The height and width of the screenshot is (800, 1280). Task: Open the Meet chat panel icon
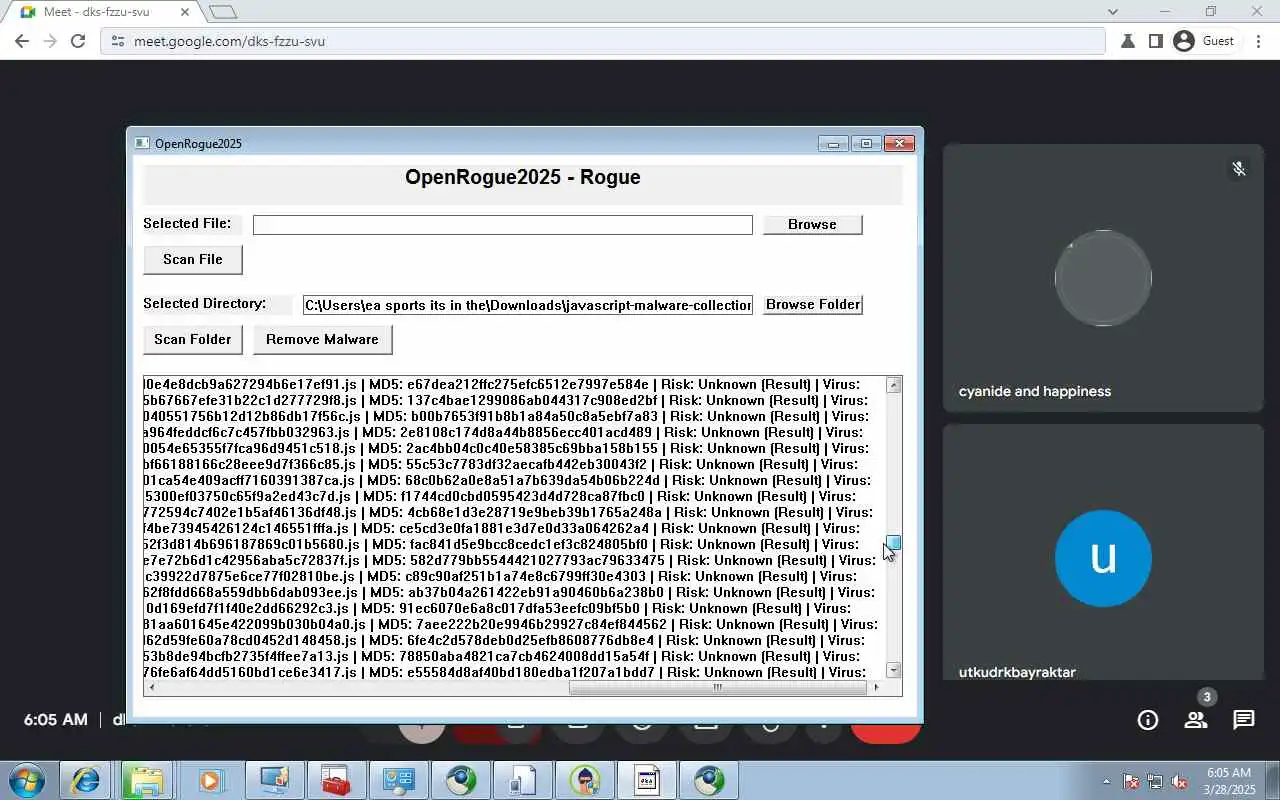pyautogui.click(x=1243, y=720)
